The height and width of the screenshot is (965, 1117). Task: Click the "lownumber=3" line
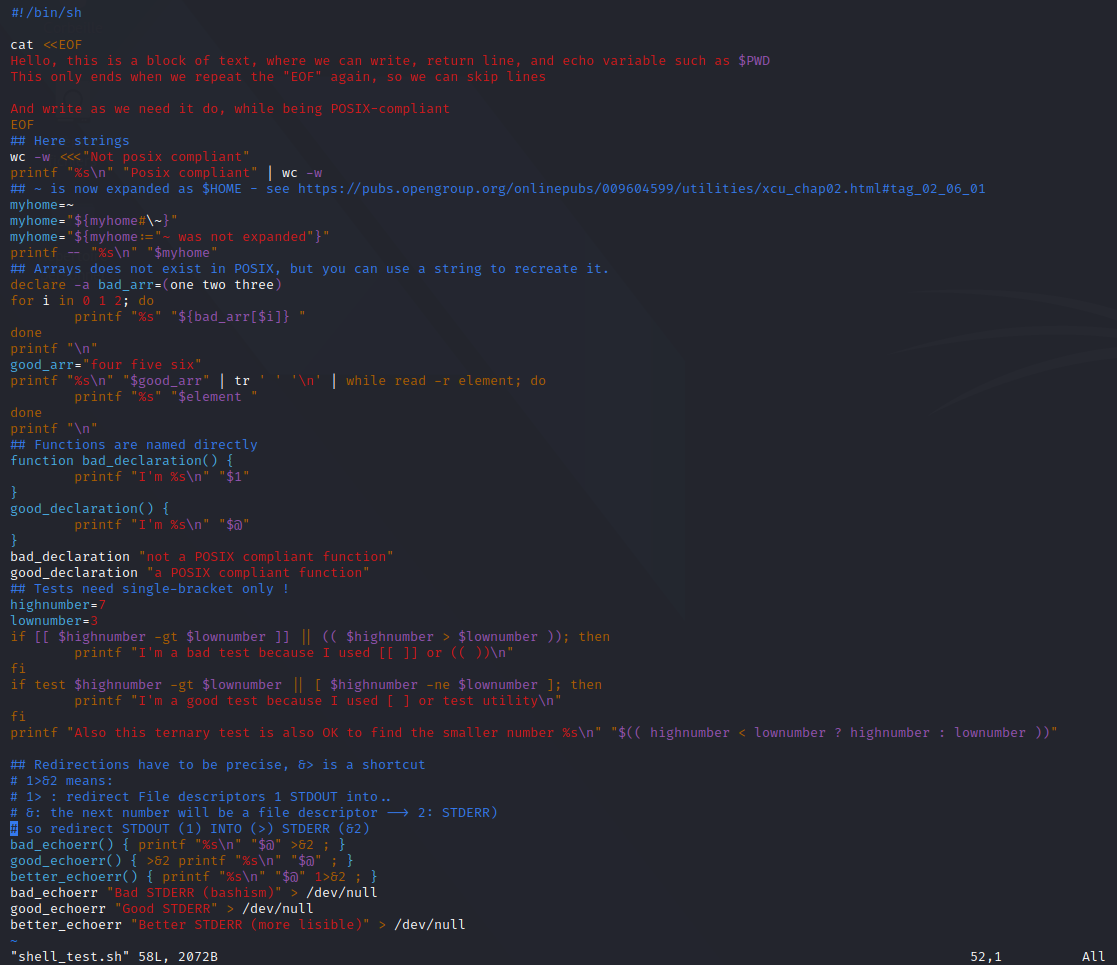pos(54,621)
